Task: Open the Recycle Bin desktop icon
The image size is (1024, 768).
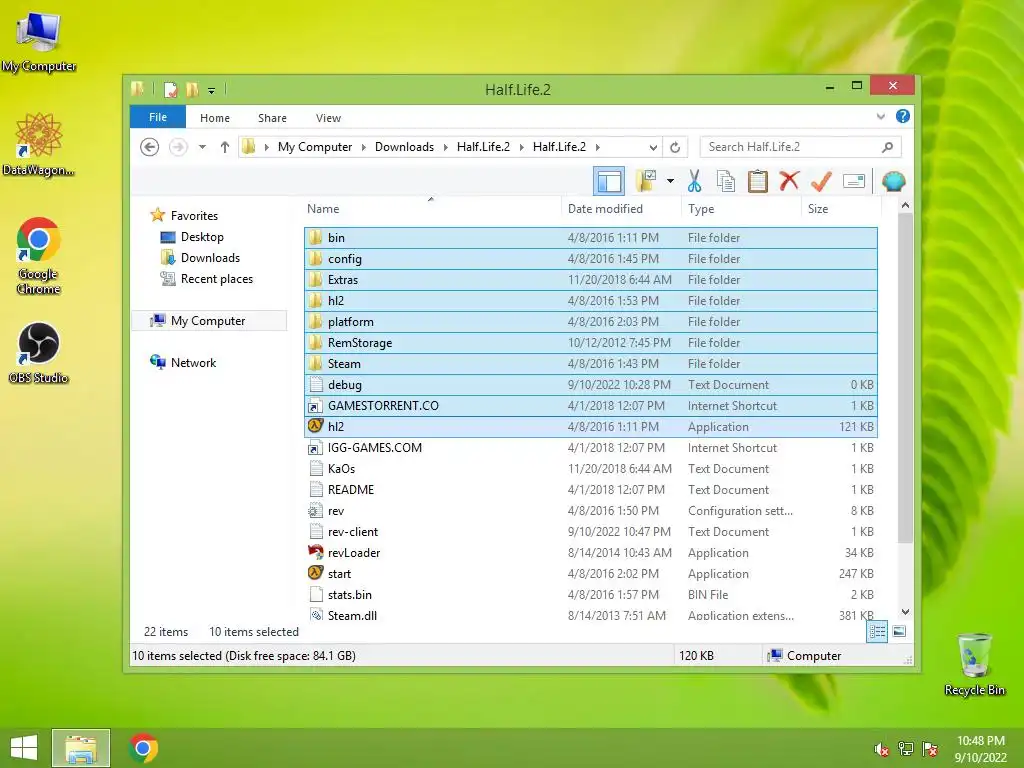Action: point(974,664)
